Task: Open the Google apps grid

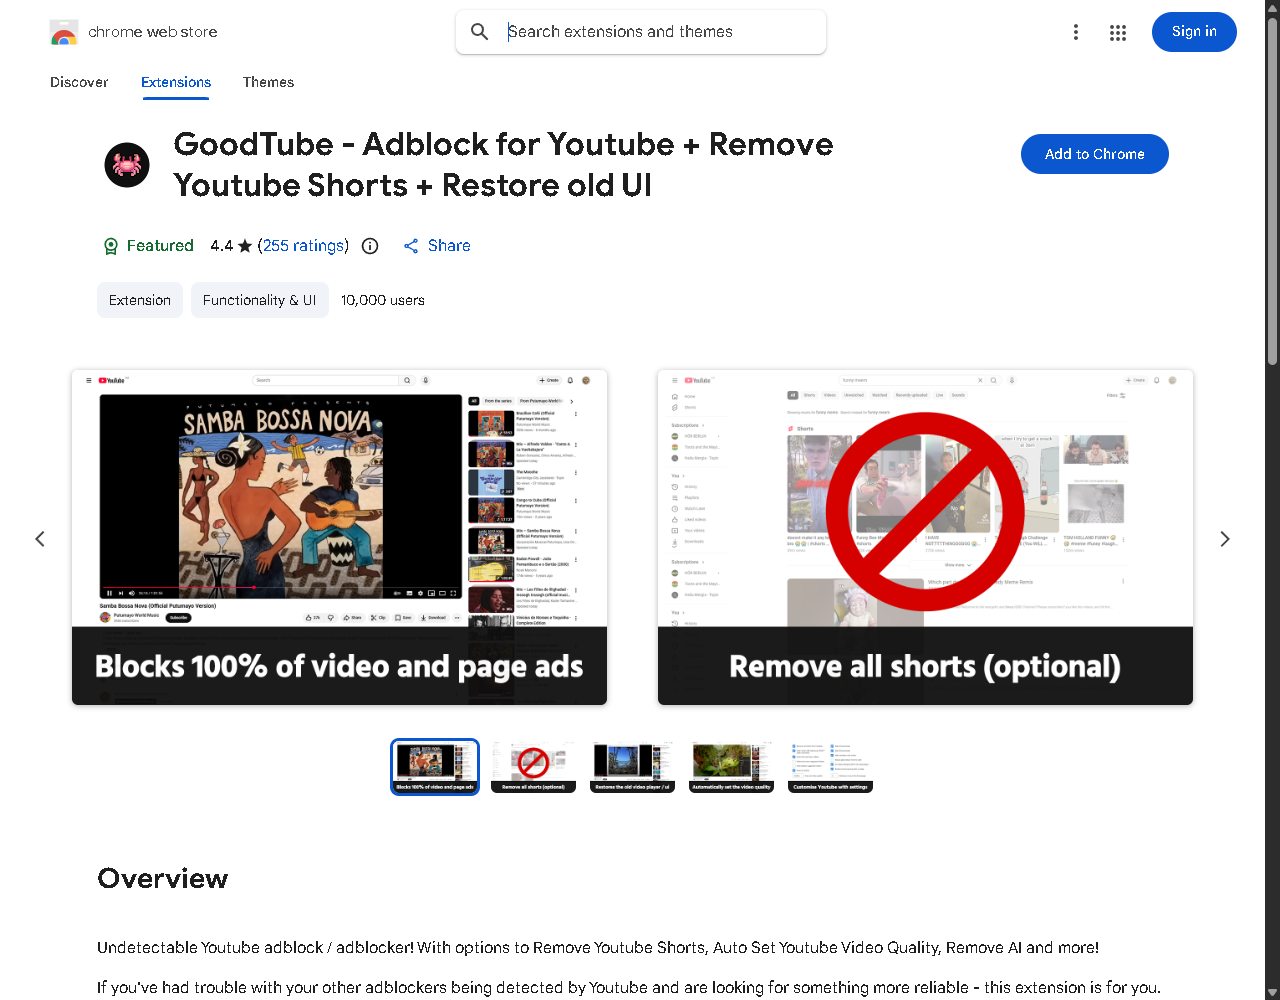Action: [x=1118, y=32]
